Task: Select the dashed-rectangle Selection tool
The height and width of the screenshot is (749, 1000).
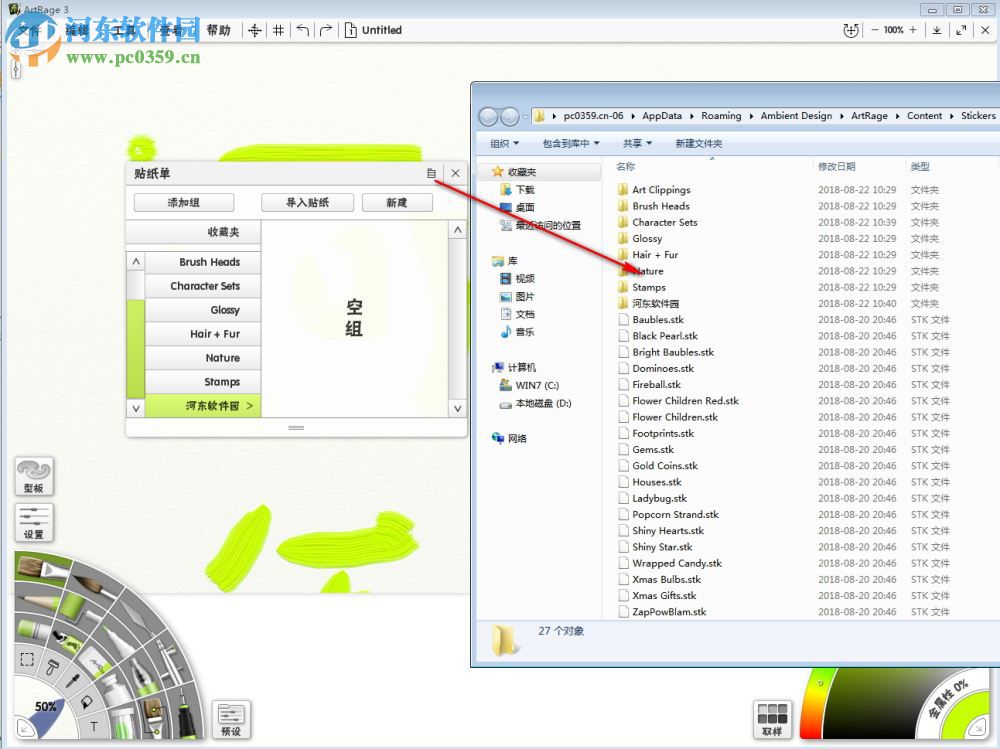Action: pos(27,659)
